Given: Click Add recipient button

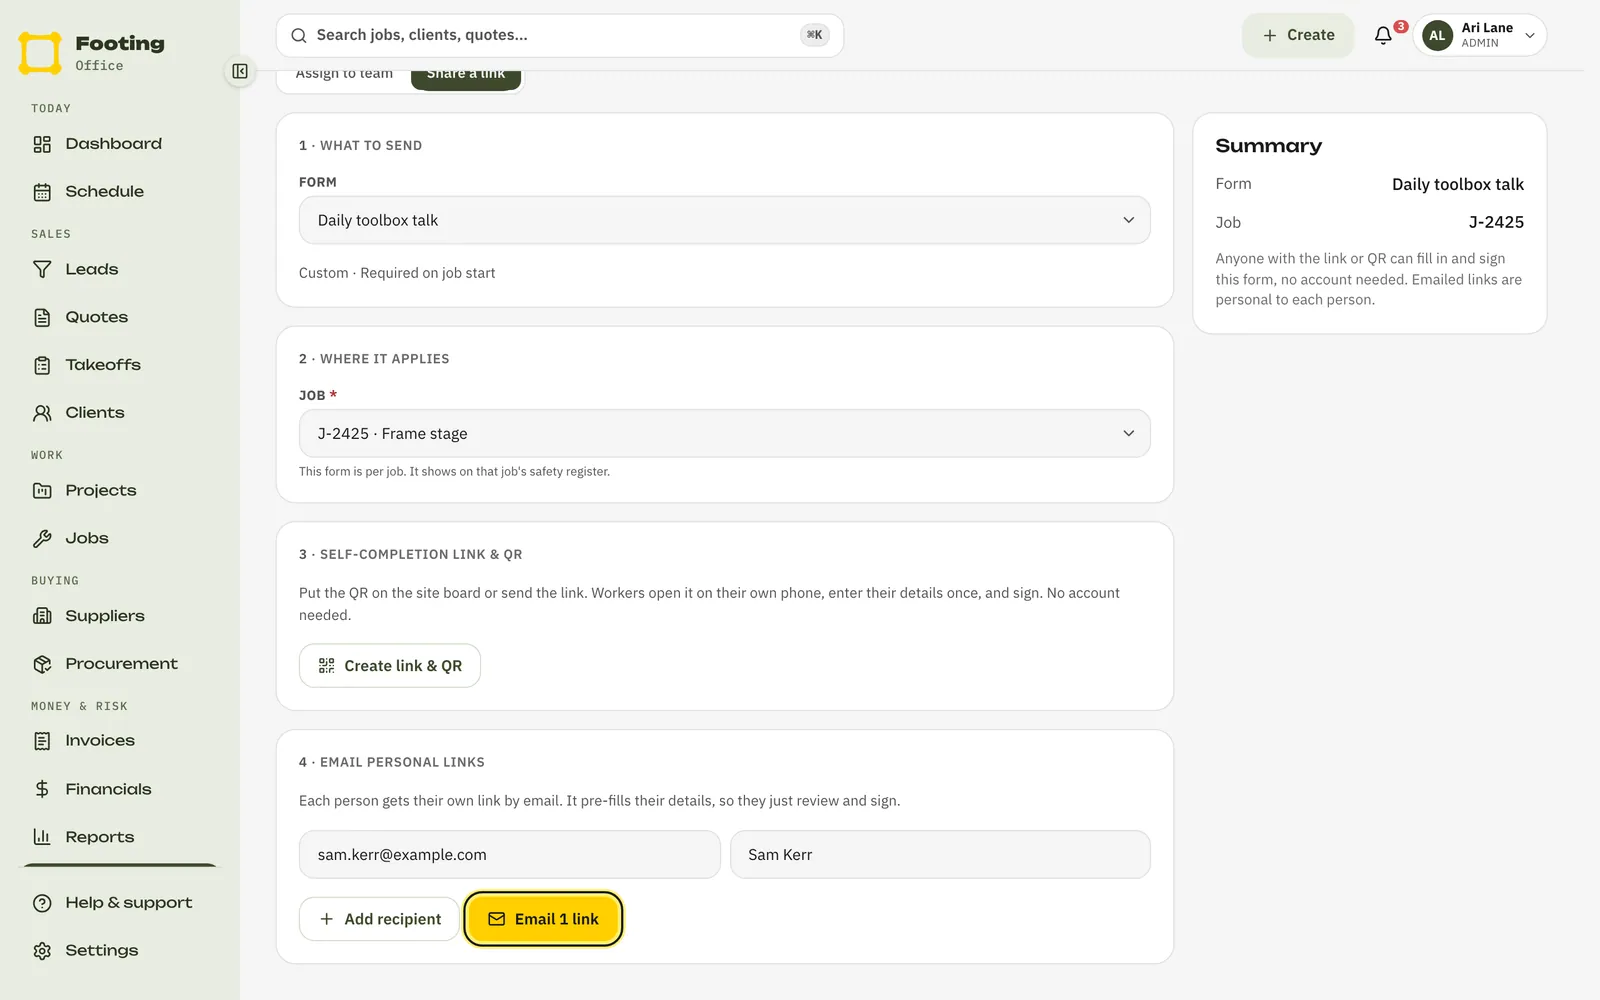Looking at the screenshot, I should [x=379, y=919].
